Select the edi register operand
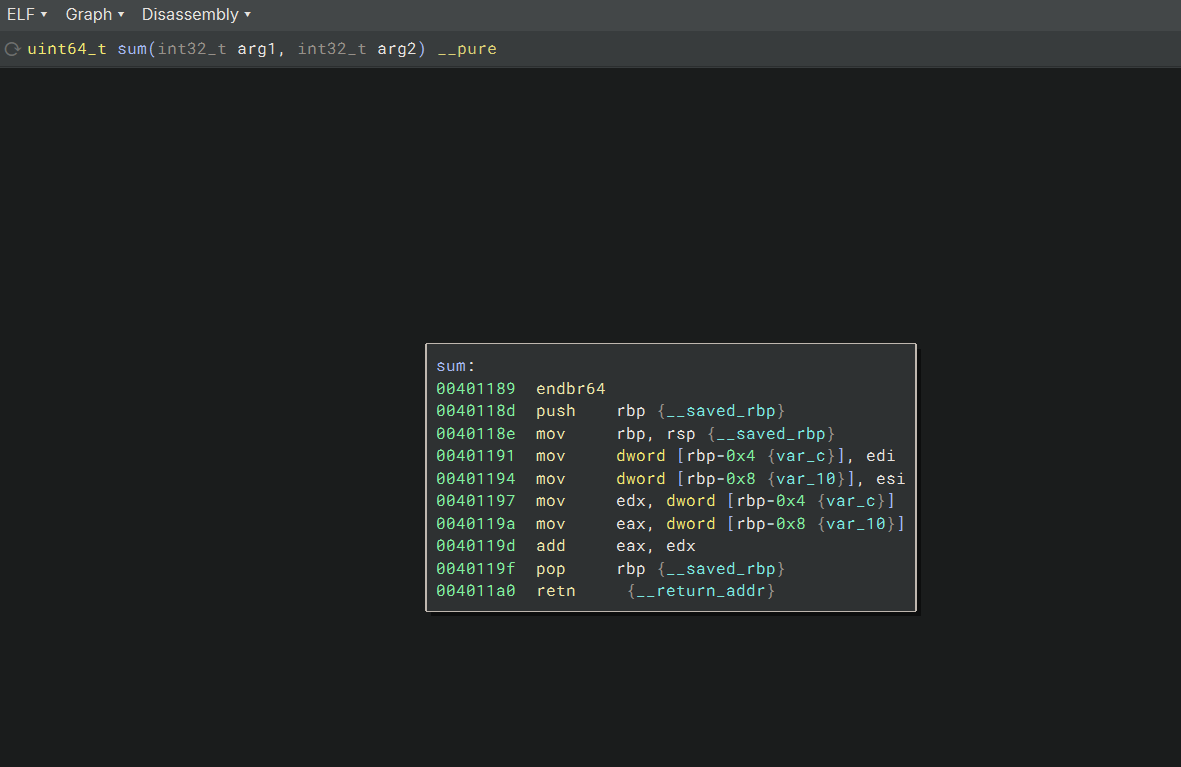 coord(880,456)
